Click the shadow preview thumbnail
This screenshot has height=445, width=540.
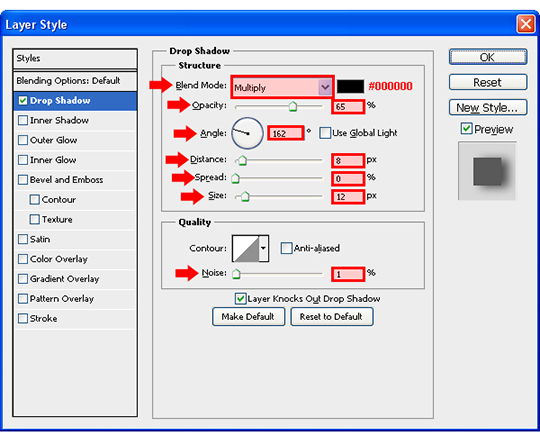click(487, 171)
